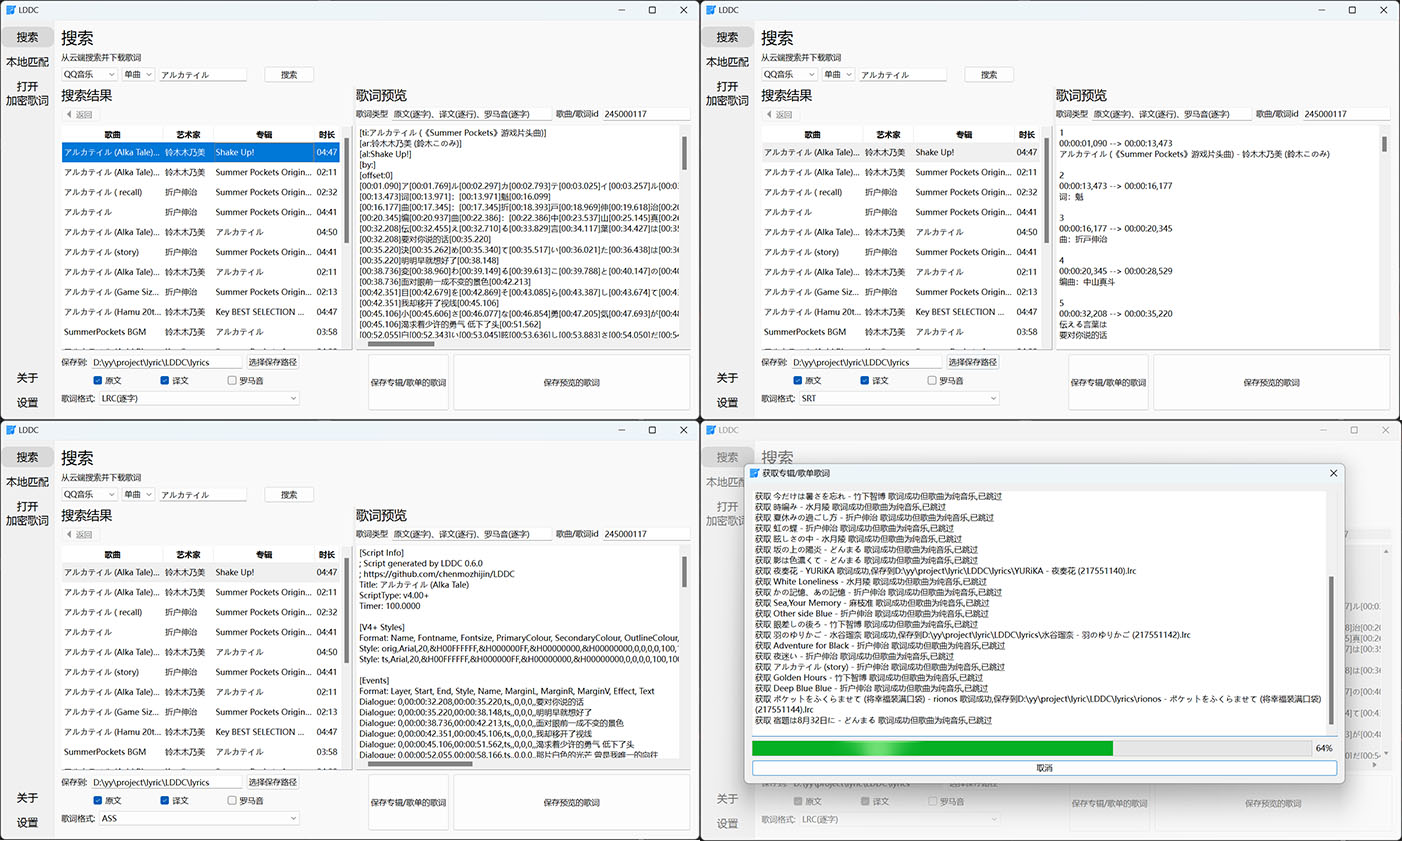Click 保存预览的歌词 button in SRT window
The image size is (1402, 841).
[1271, 382]
